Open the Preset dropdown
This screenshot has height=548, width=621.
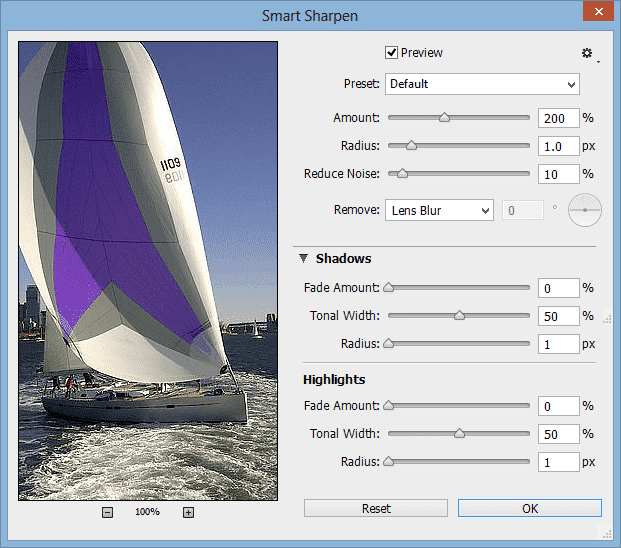[482, 84]
